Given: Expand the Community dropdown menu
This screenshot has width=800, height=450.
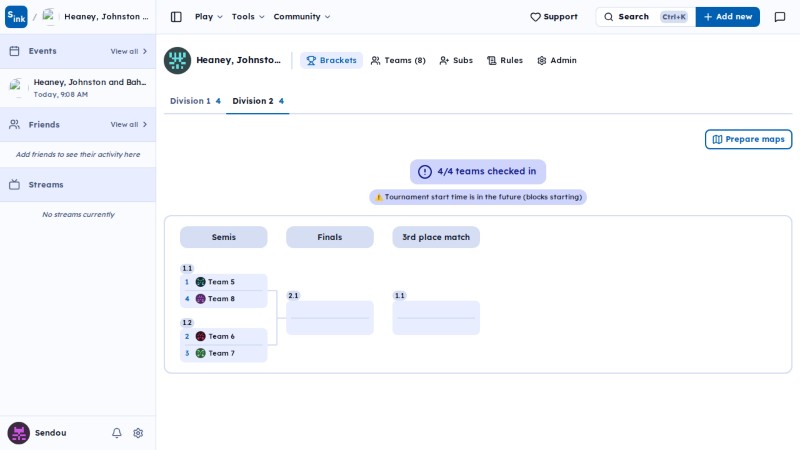Looking at the screenshot, I should 302,17.
